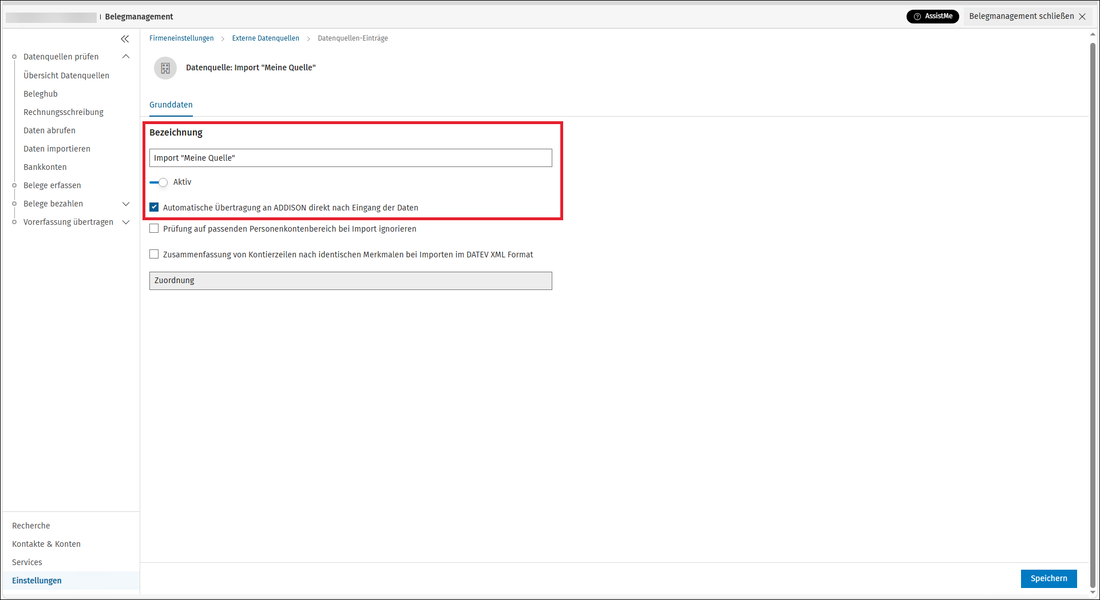Viewport: 1100px width, 600px height.
Task: Click the Datenquellen-Einträge breadcrumb text
Action: pyautogui.click(x=353, y=39)
